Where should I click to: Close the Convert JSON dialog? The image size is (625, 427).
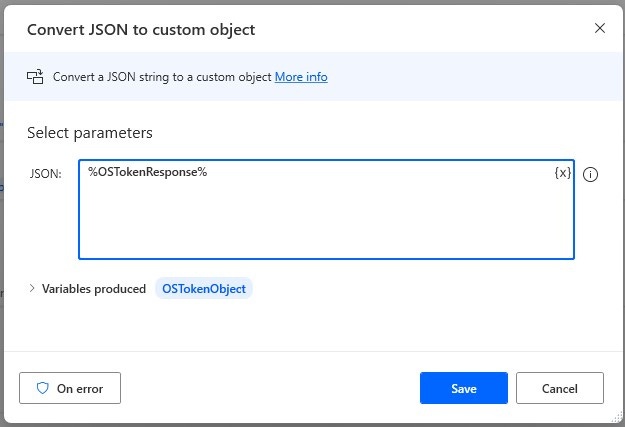pos(600,28)
